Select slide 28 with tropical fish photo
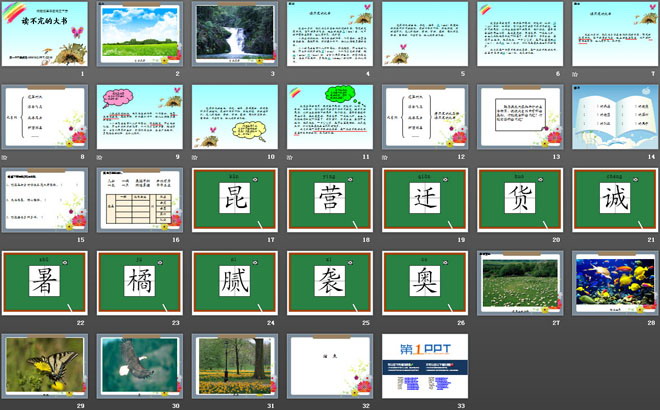The height and width of the screenshot is (410, 660). point(615,283)
